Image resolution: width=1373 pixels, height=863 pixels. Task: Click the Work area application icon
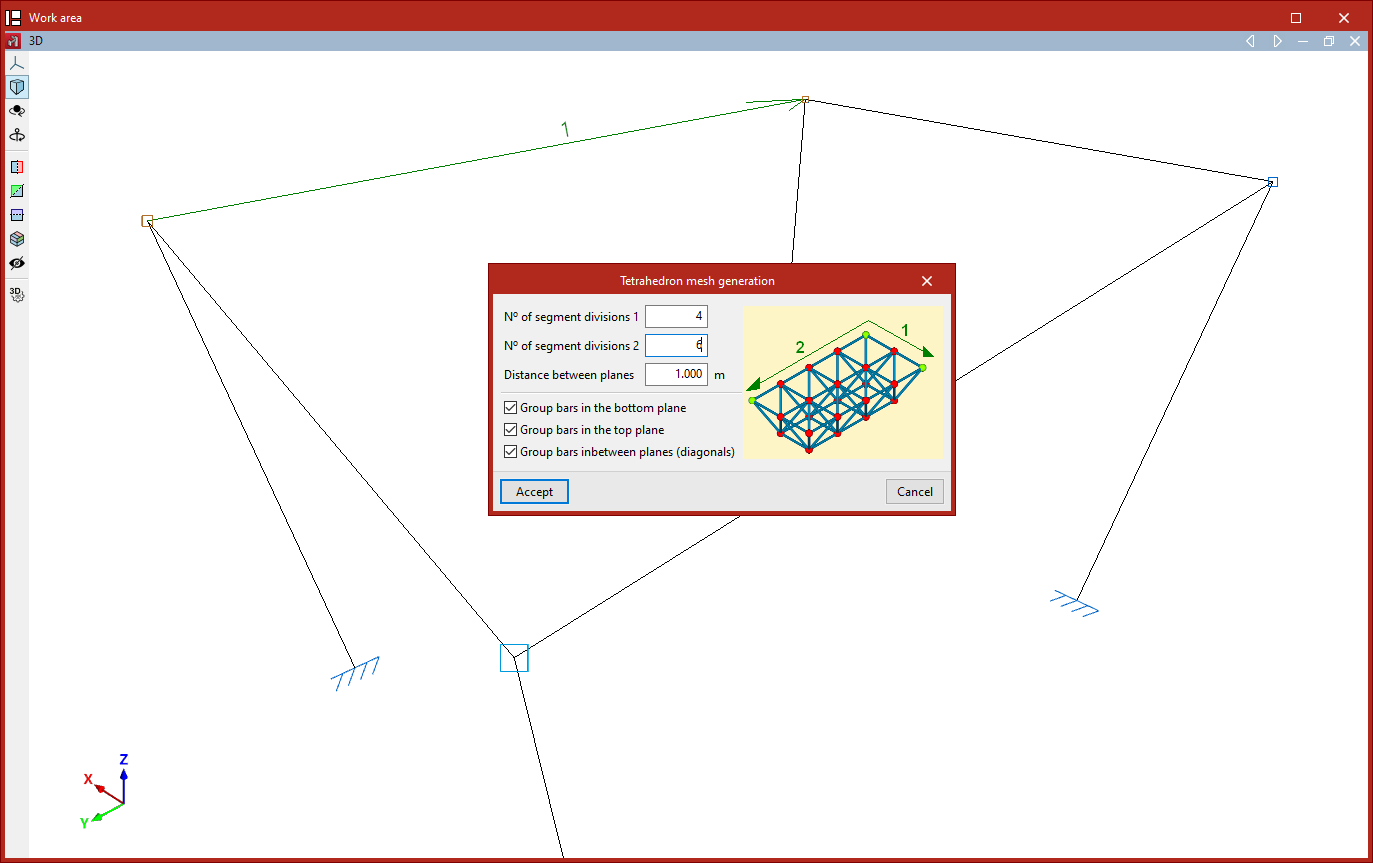click(x=14, y=18)
